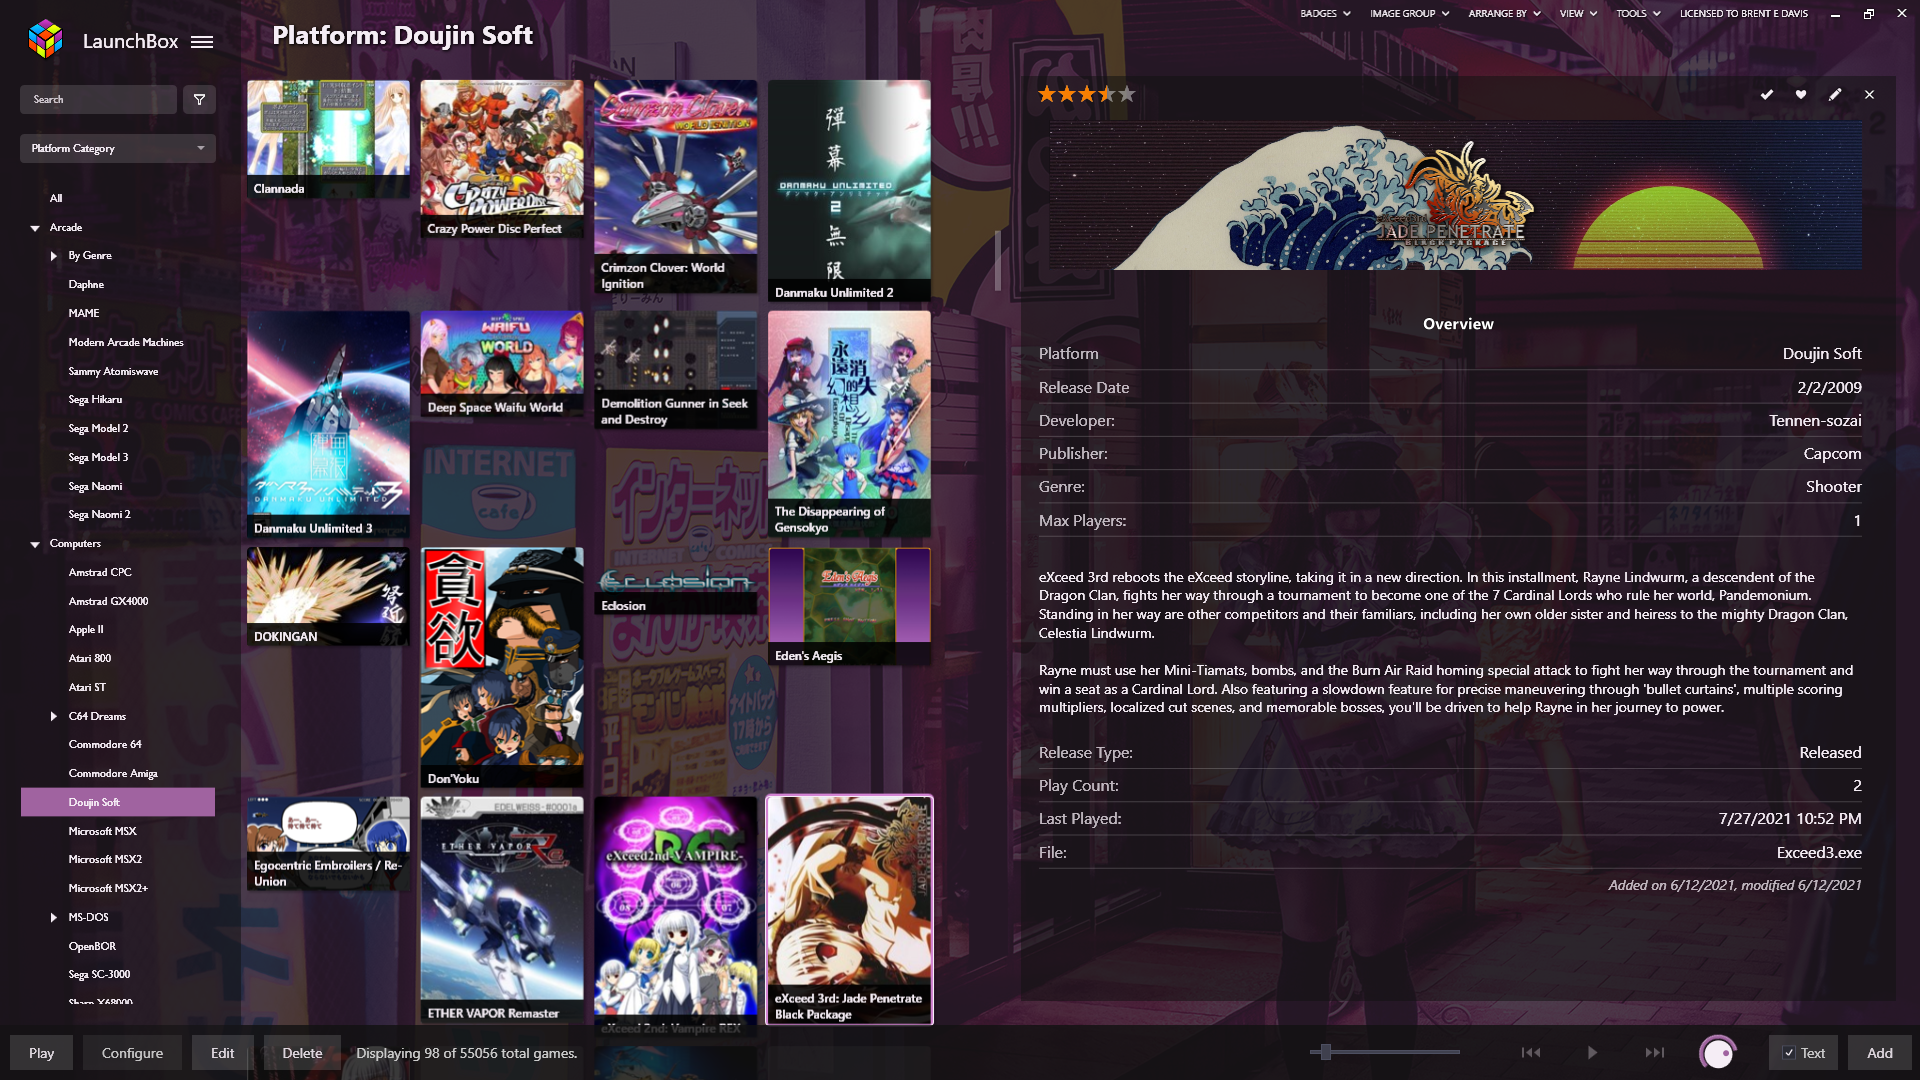Click the Play button
This screenshot has height=1080, width=1920.
[41, 1053]
